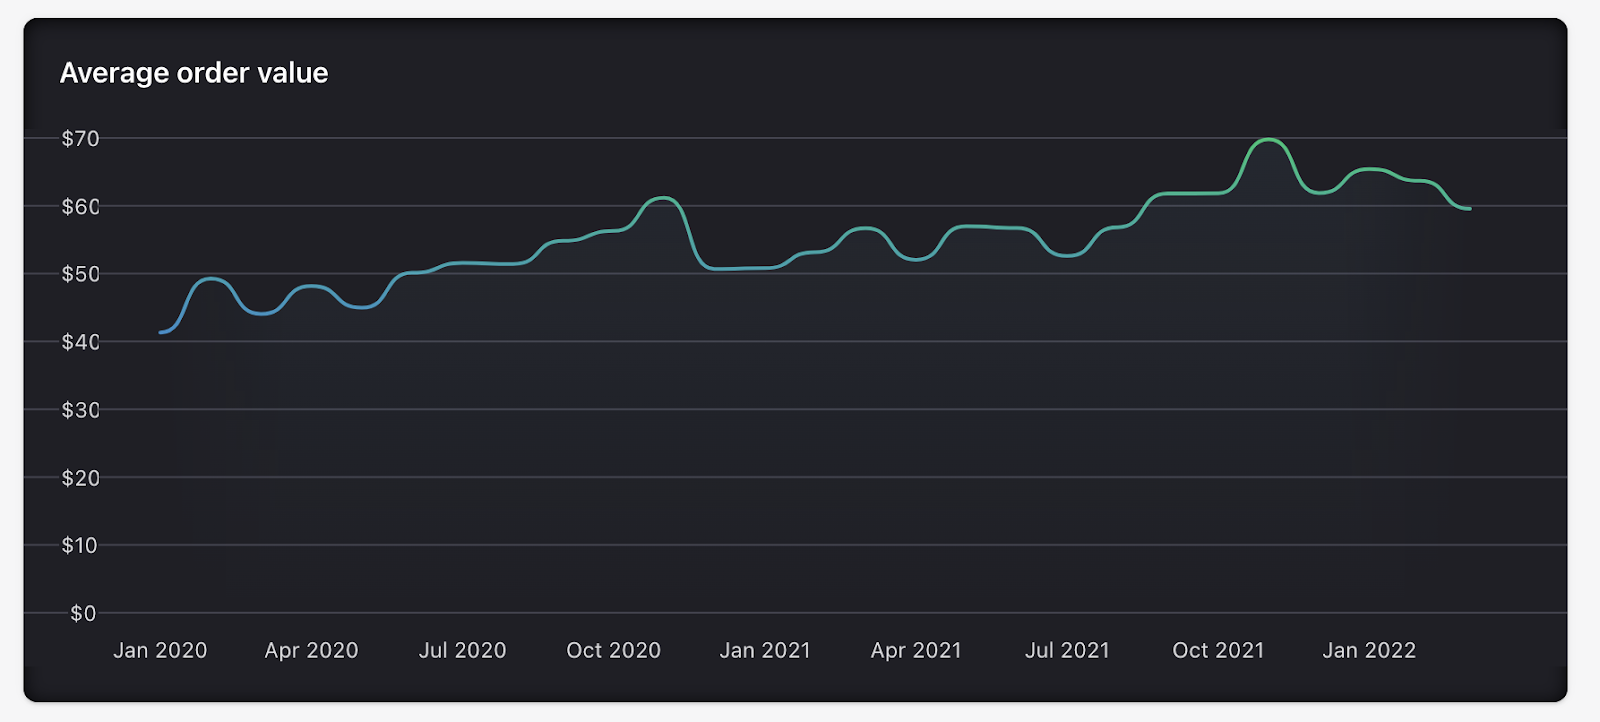
Task: Click the Jan 2021 x-axis label
Action: coord(765,651)
